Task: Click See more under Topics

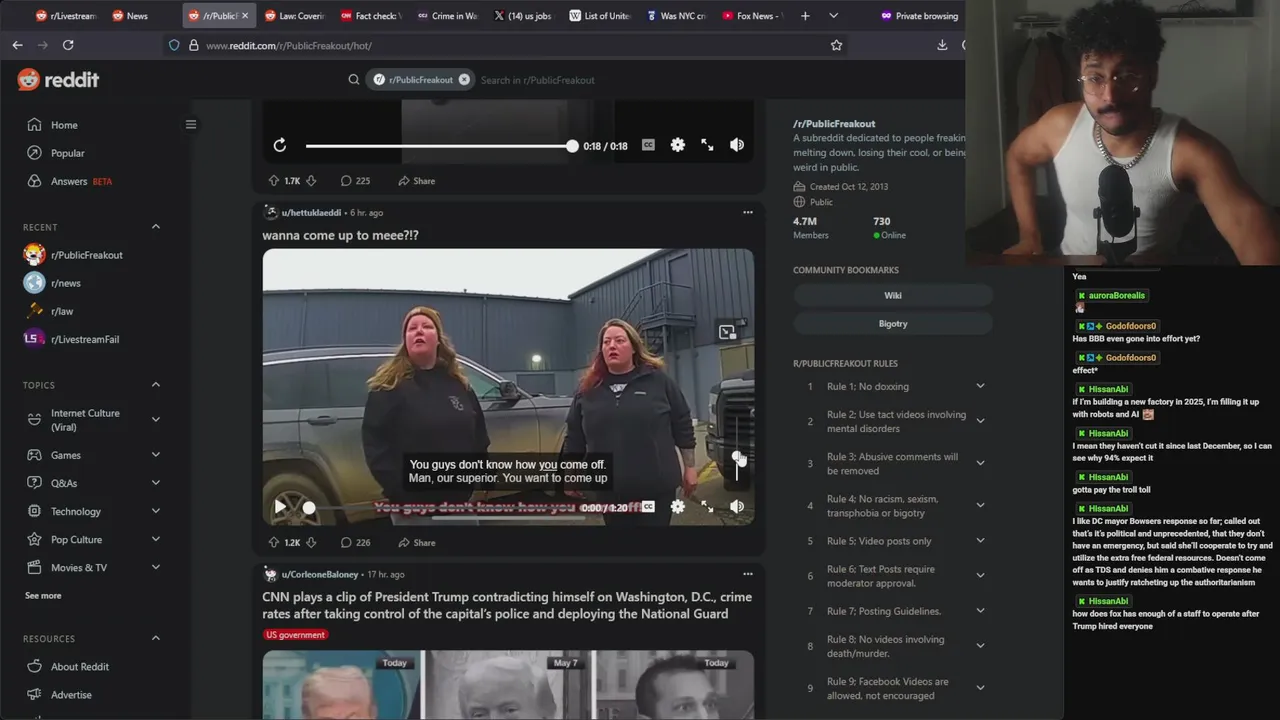Action: 43,595
